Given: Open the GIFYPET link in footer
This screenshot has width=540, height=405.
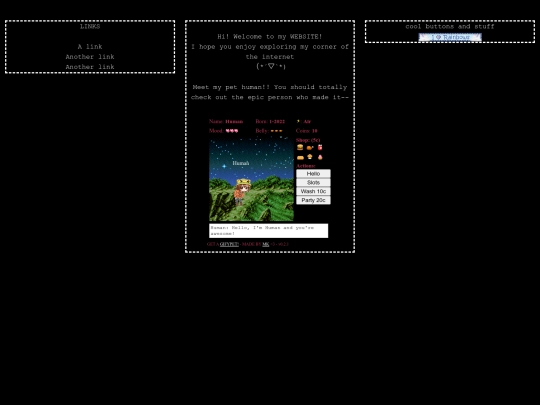Looking at the screenshot, I should coord(229,244).
